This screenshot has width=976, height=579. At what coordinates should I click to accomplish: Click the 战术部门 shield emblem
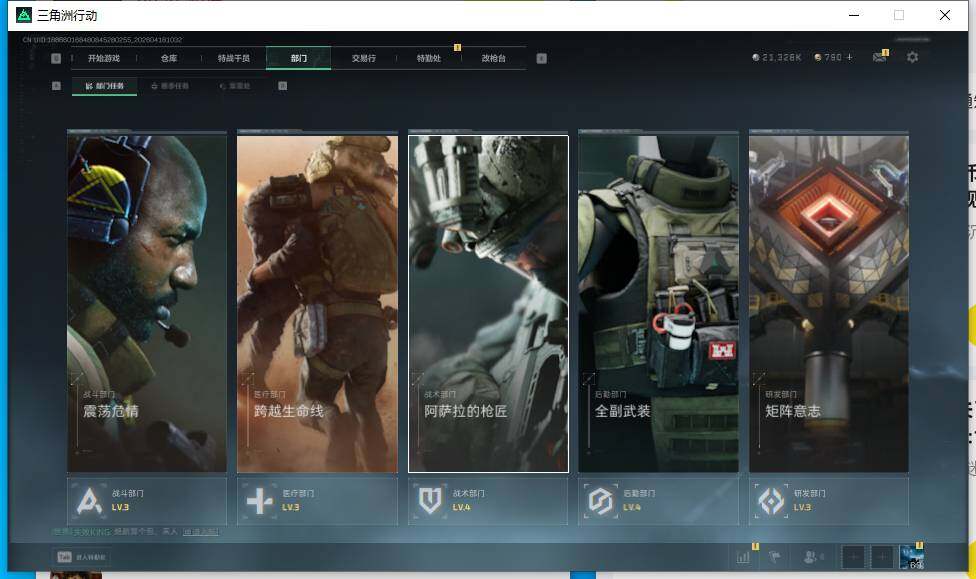click(x=431, y=500)
